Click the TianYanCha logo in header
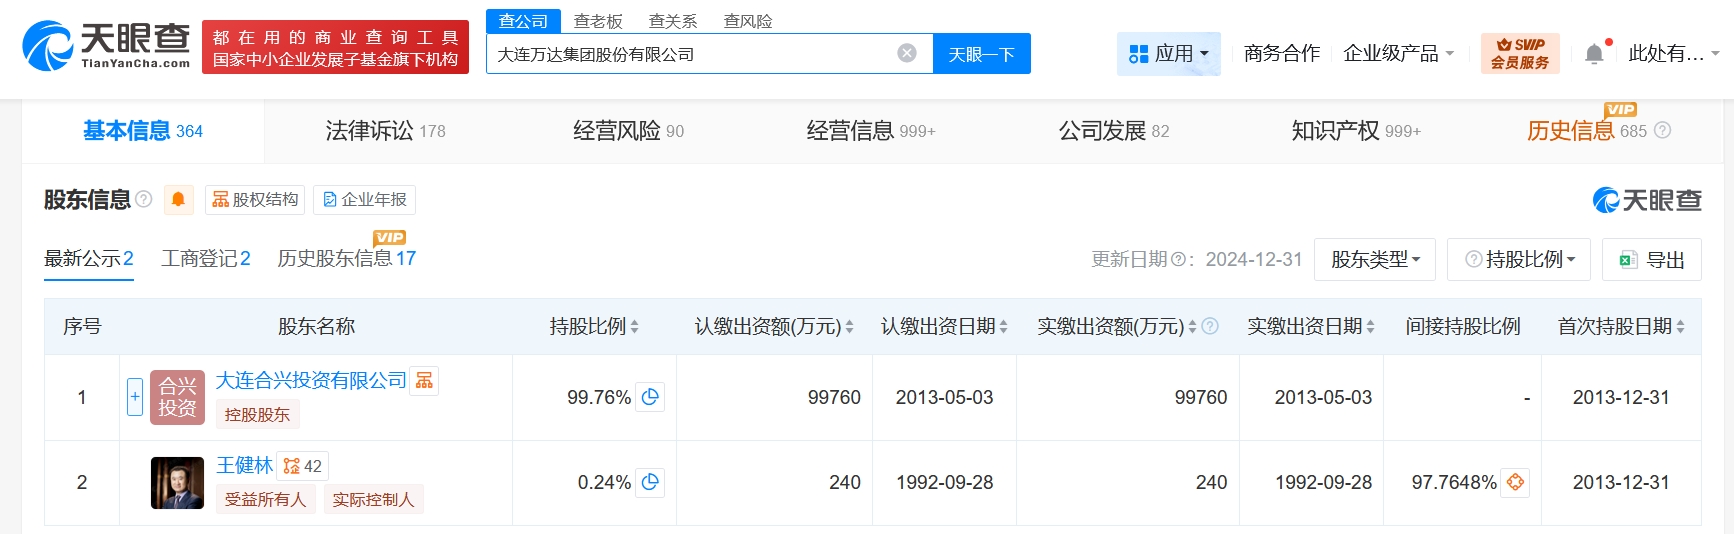This screenshot has width=1734, height=534. click(x=106, y=46)
